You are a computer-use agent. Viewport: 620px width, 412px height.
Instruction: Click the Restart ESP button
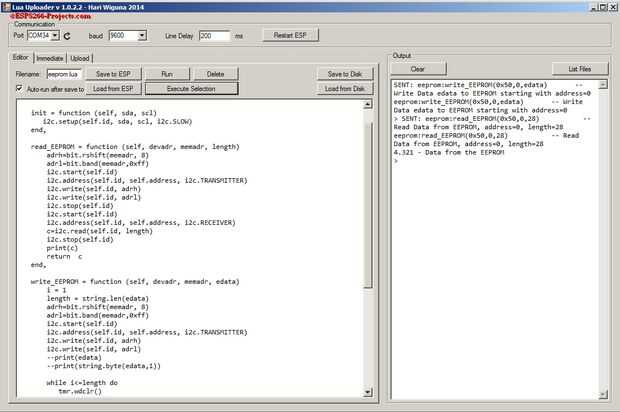[291, 35]
